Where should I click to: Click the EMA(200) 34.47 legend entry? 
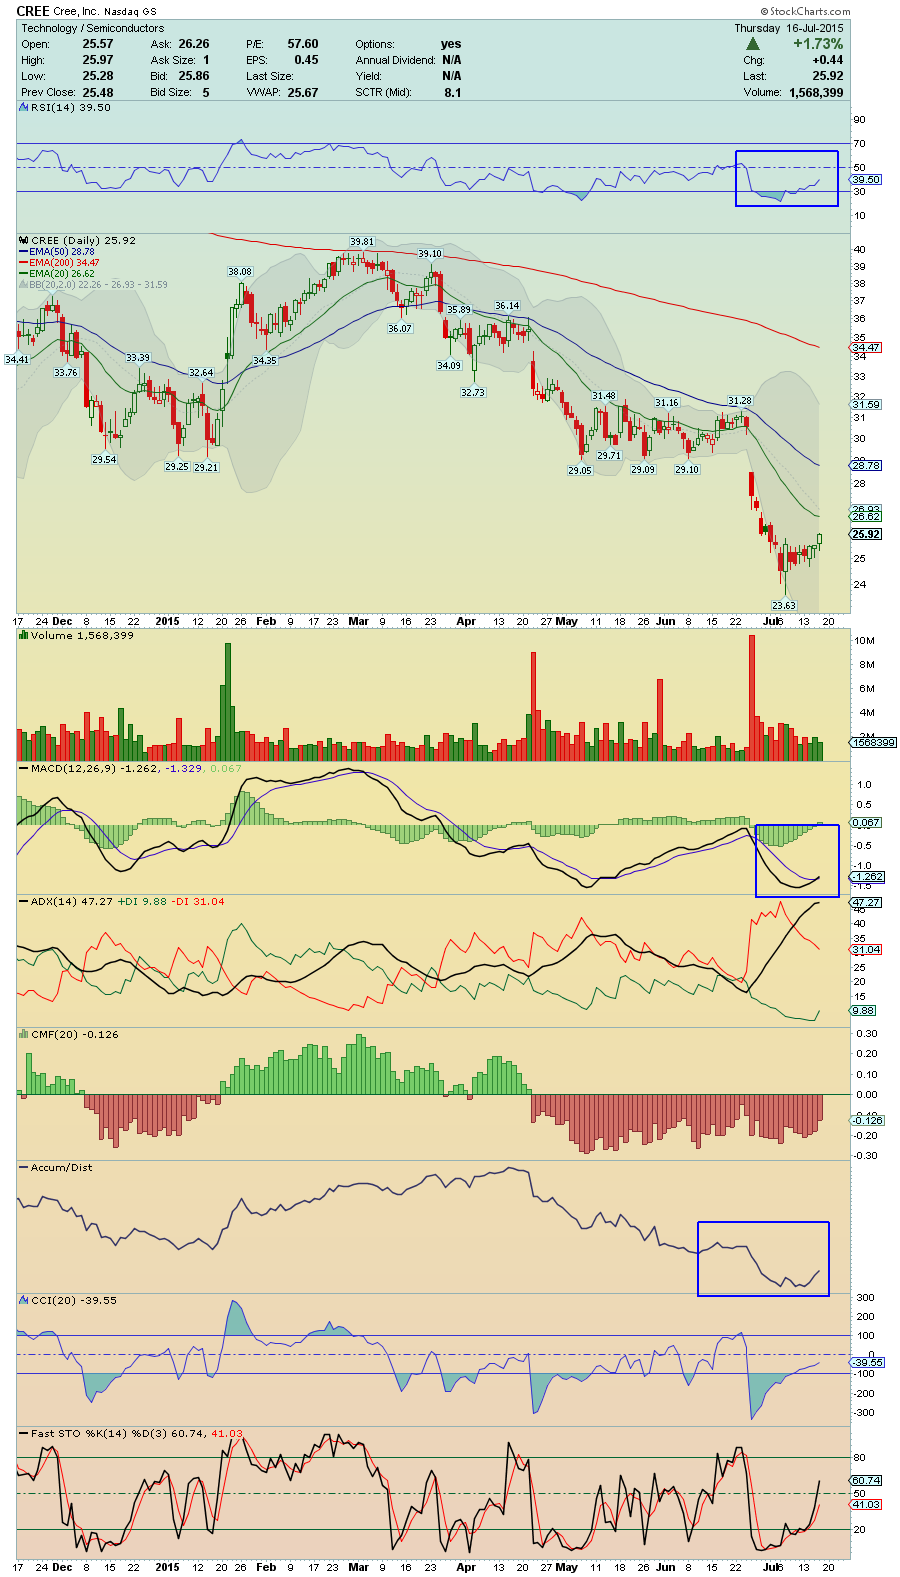tap(60, 263)
